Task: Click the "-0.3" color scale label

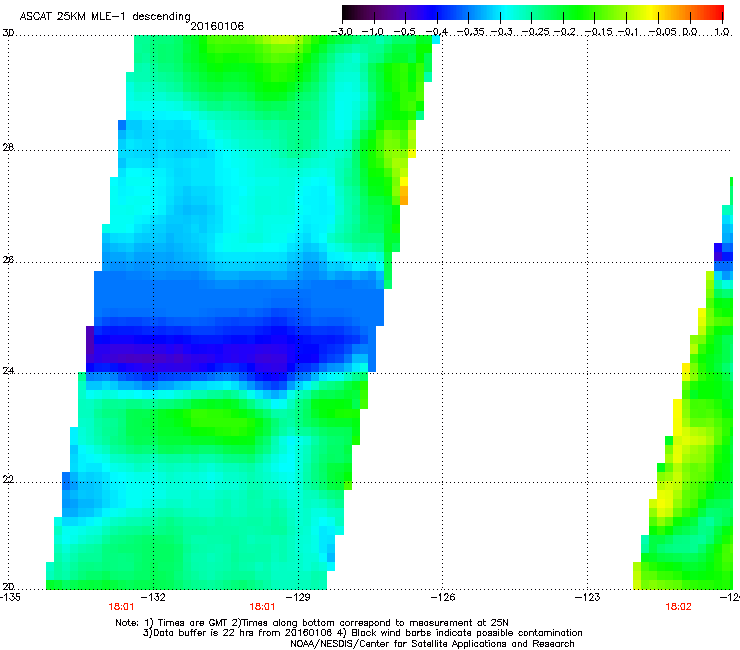Action: 501,32
